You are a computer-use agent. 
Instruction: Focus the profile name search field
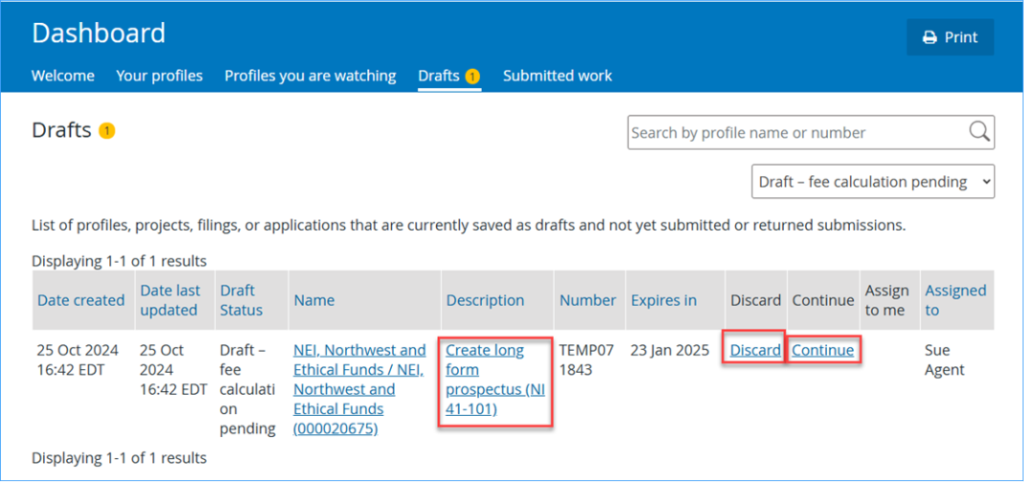click(x=795, y=132)
